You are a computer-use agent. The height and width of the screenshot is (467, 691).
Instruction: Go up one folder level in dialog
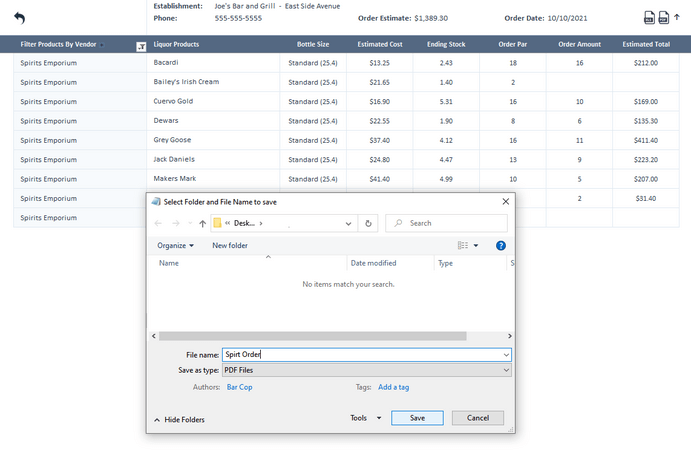(203, 224)
